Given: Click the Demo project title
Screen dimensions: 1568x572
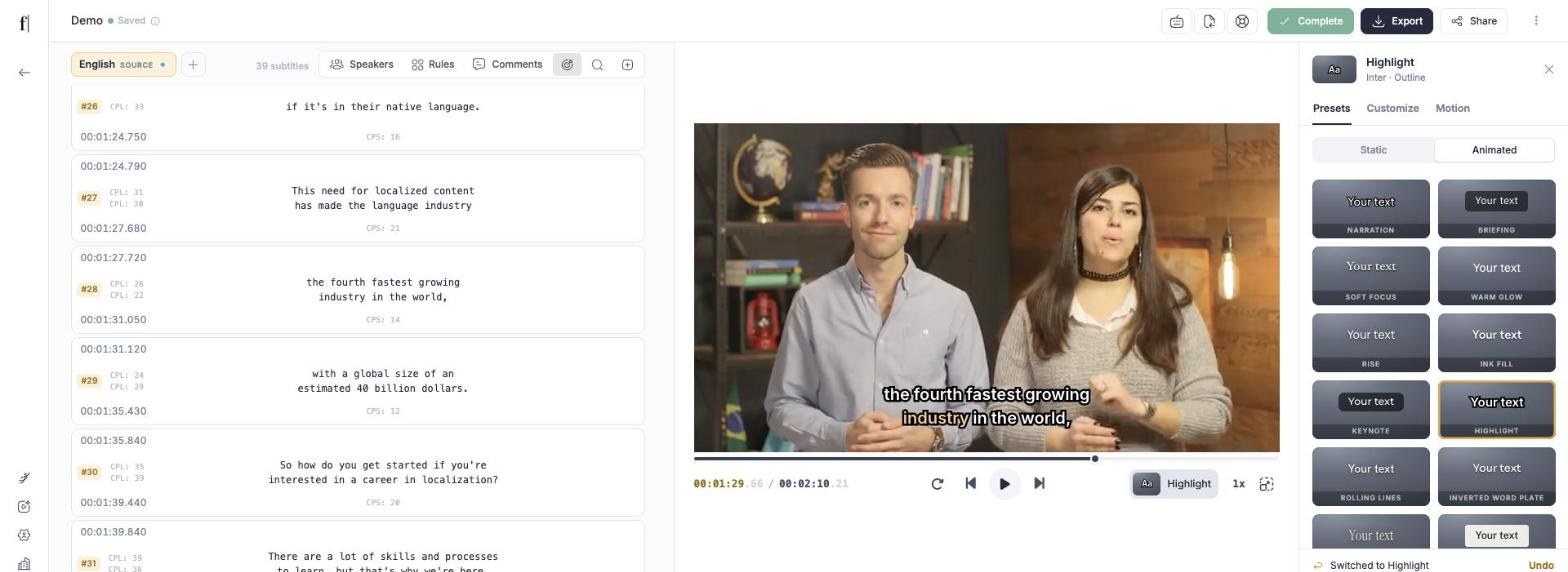Looking at the screenshot, I should coord(87,21).
